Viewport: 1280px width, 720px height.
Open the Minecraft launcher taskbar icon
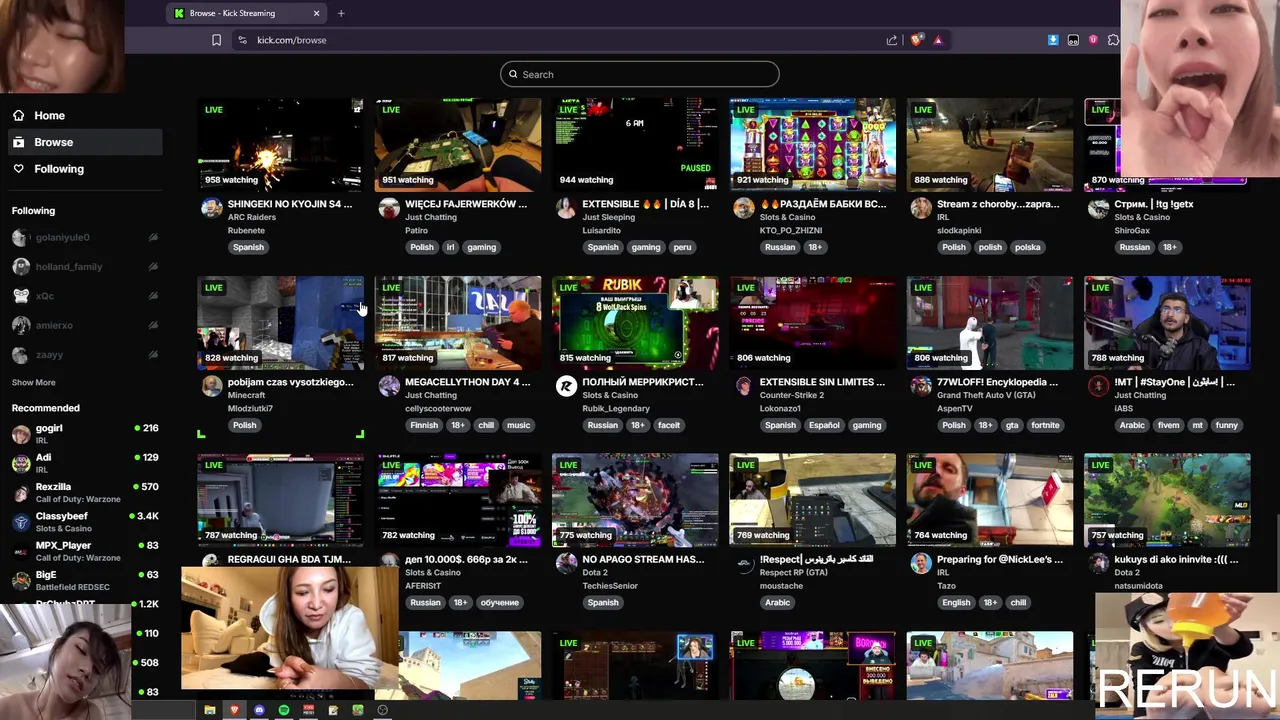click(357, 710)
